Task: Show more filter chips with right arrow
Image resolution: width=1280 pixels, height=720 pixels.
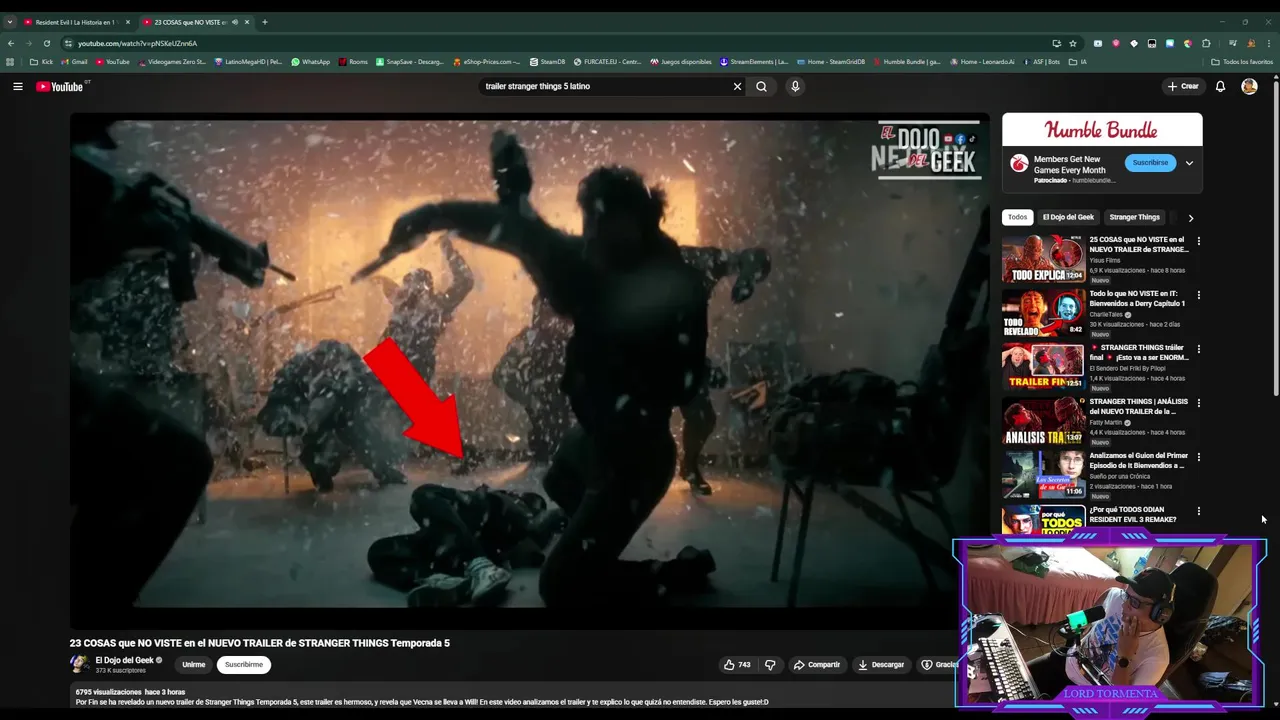Action: coord(1190,217)
